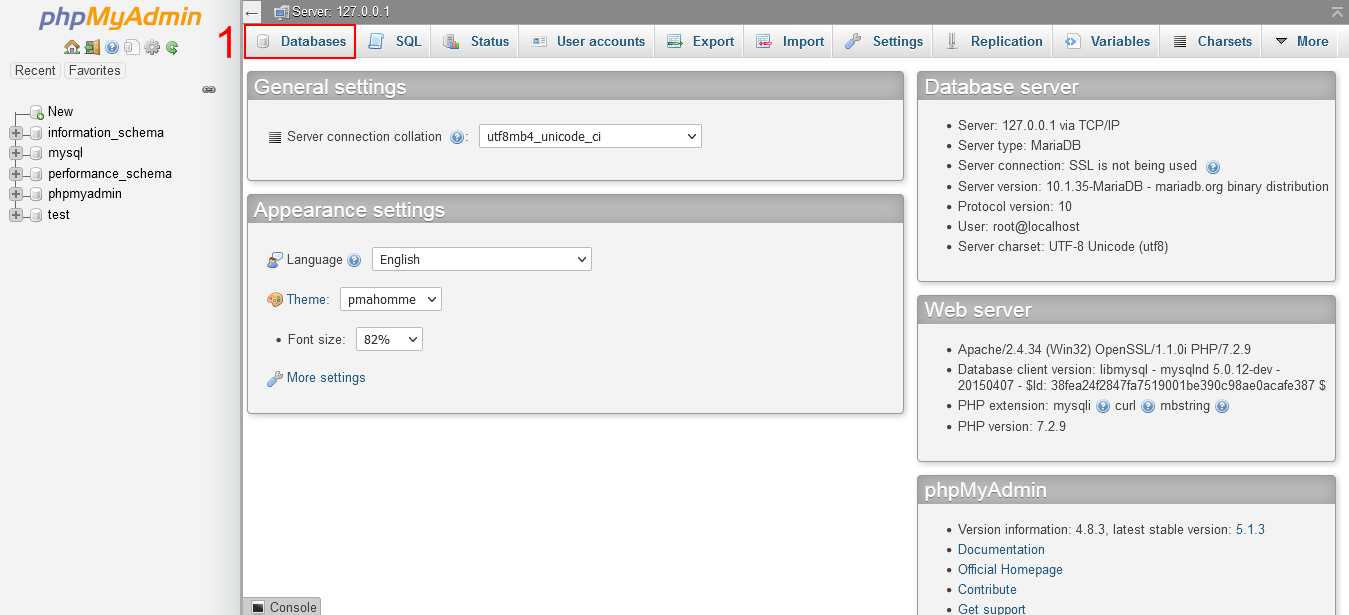Viewport: 1349px width, 615px height.
Task: Open help icon next to mbstring extension
Action: [x=1222, y=407]
